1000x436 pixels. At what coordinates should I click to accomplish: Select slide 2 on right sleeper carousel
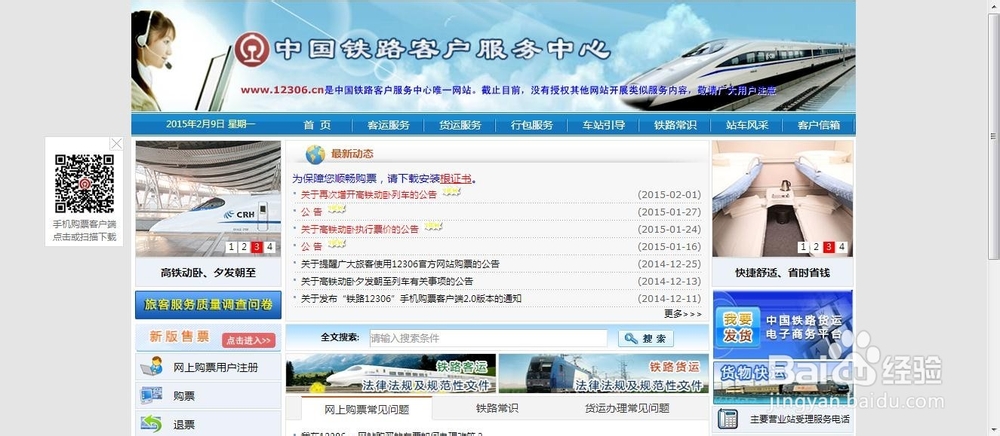click(816, 247)
